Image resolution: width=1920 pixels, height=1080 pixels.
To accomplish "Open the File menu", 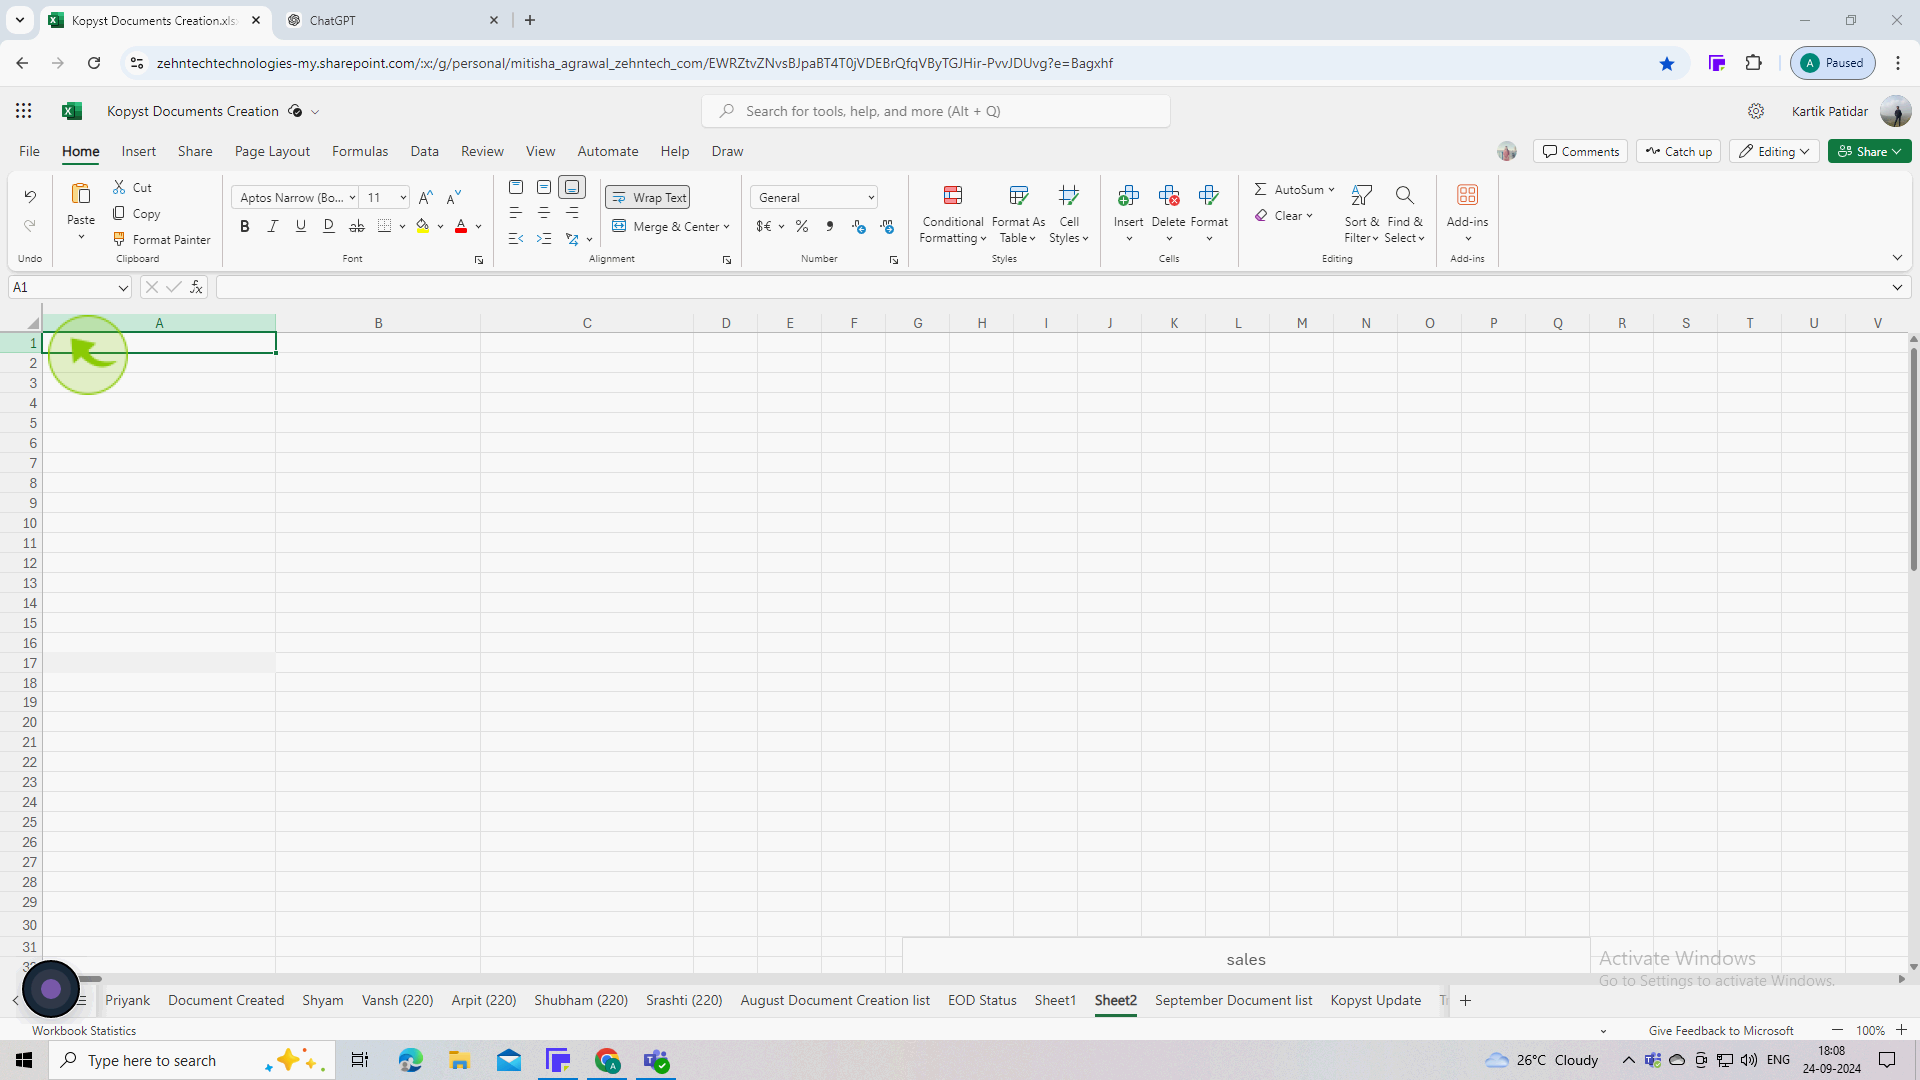I will pos(30,151).
